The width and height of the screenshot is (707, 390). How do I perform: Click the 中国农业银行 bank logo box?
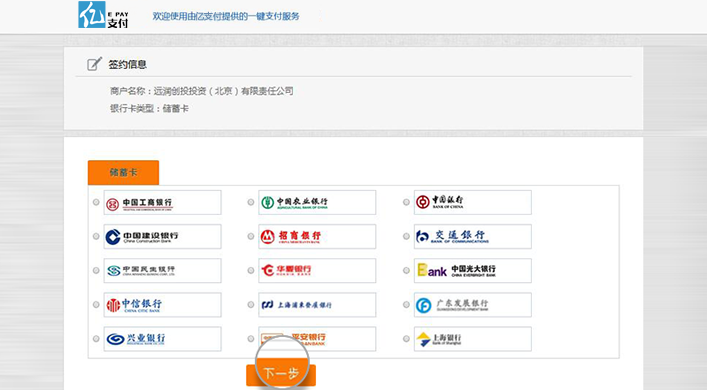[317, 202]
